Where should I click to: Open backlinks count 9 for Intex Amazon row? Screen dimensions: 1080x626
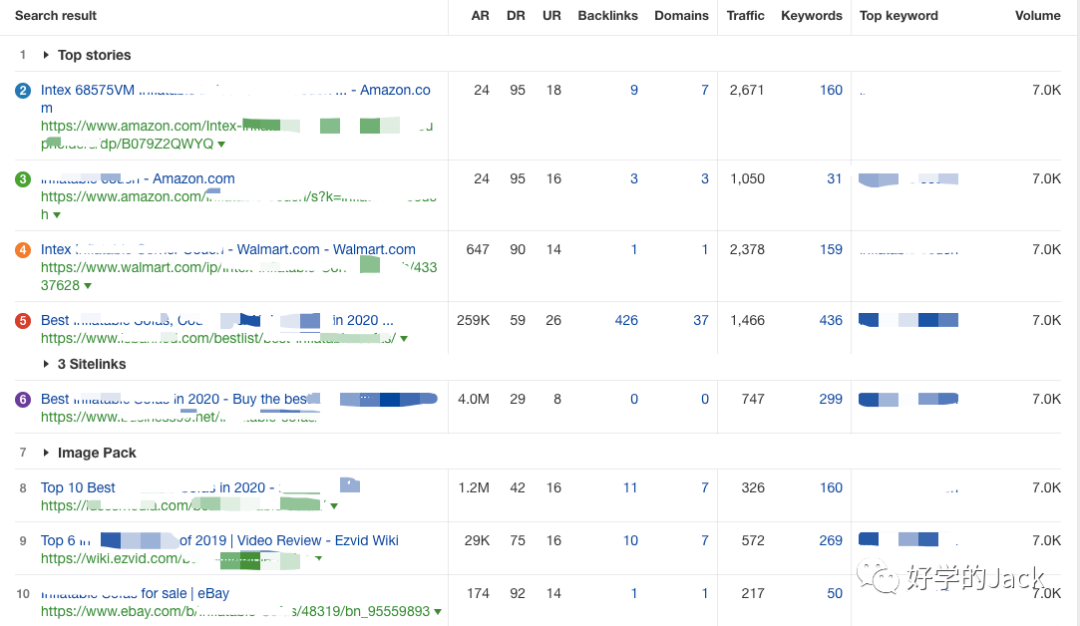point(634,90)
